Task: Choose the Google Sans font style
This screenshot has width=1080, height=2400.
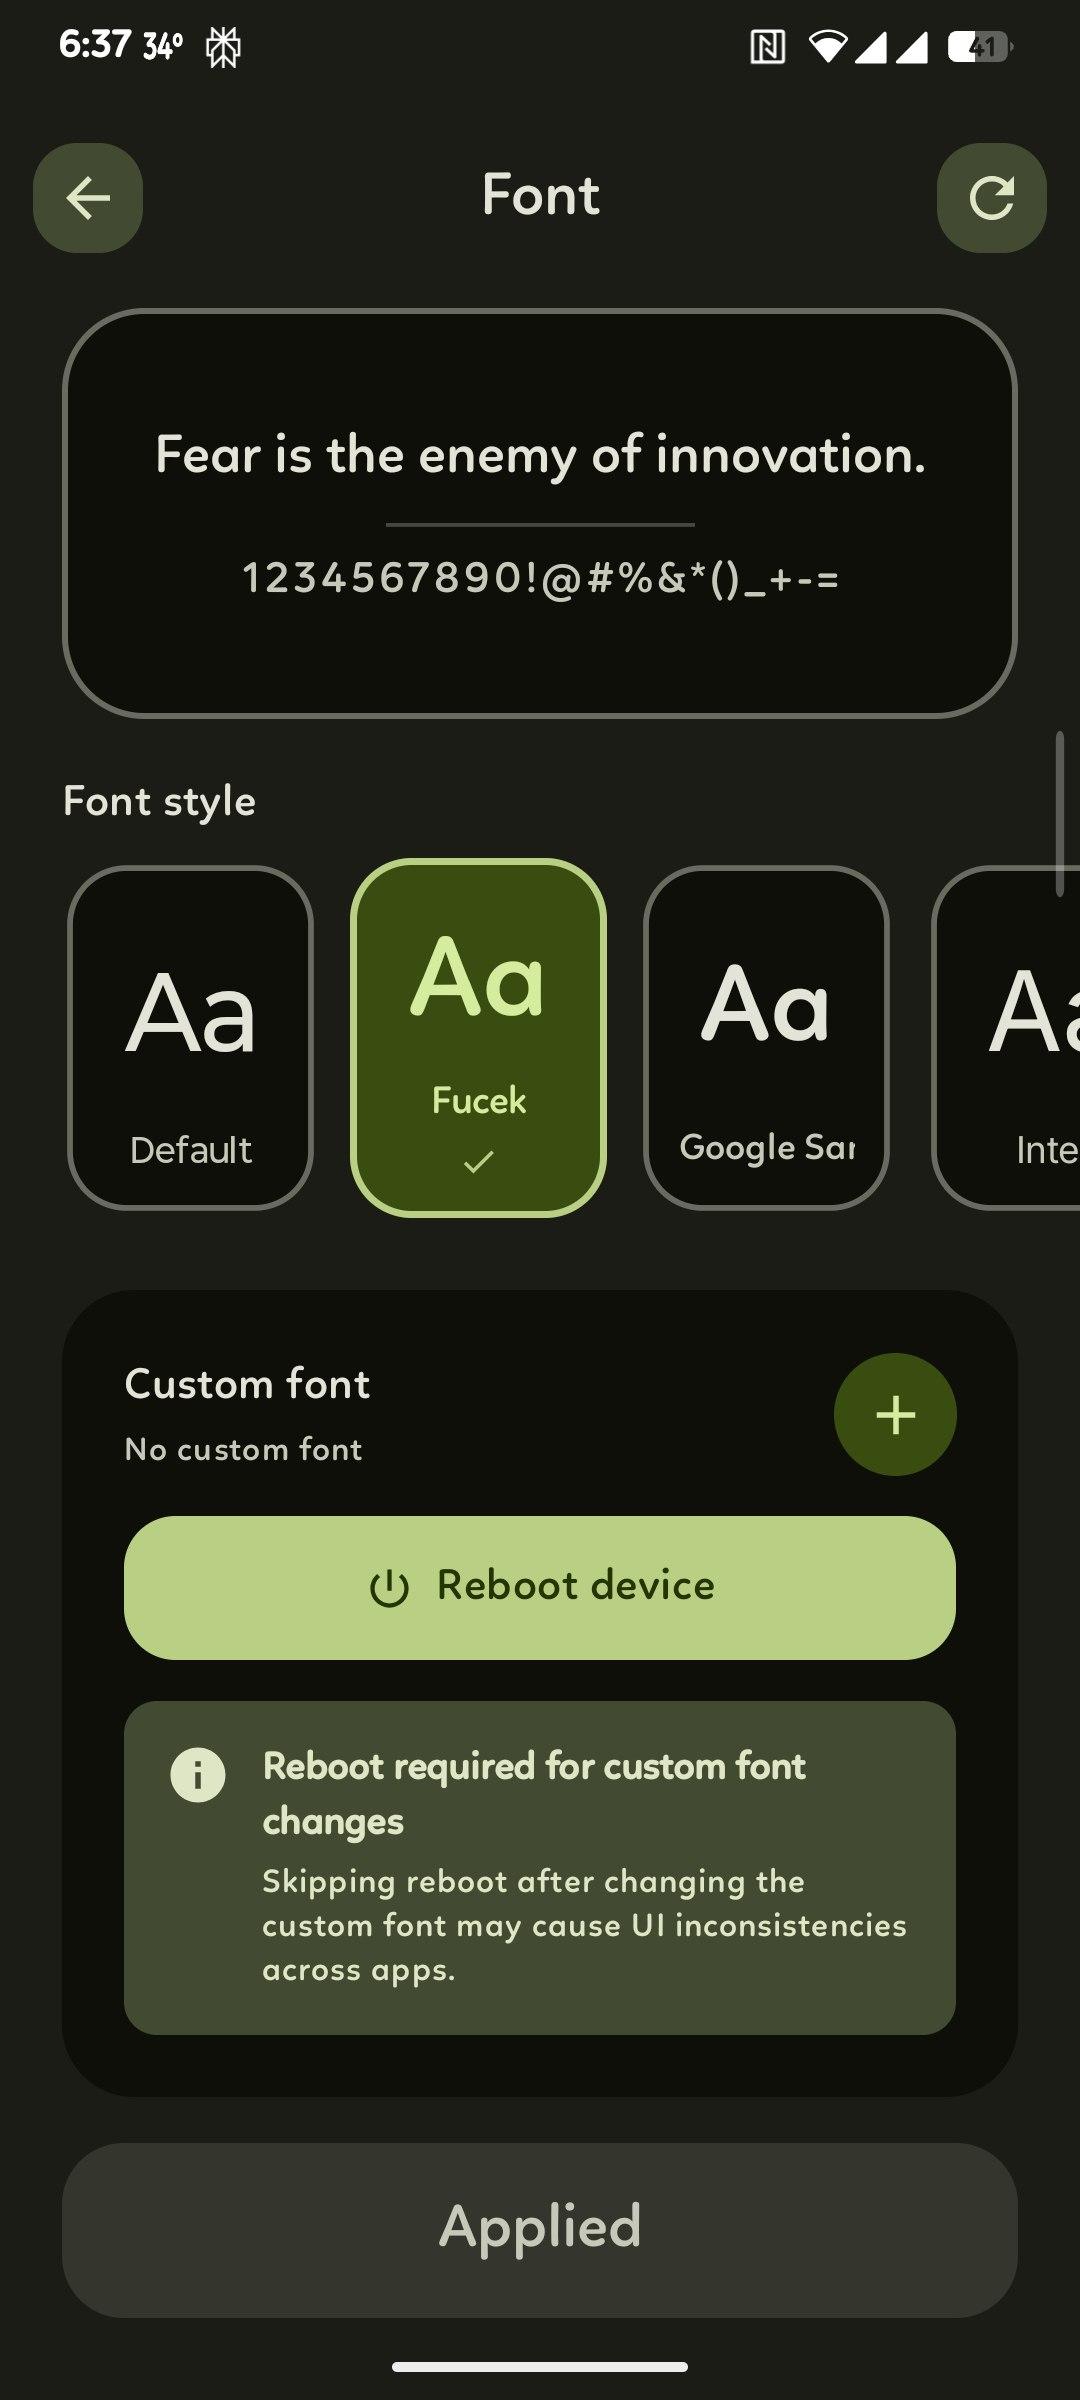Action: [766, 1038]
